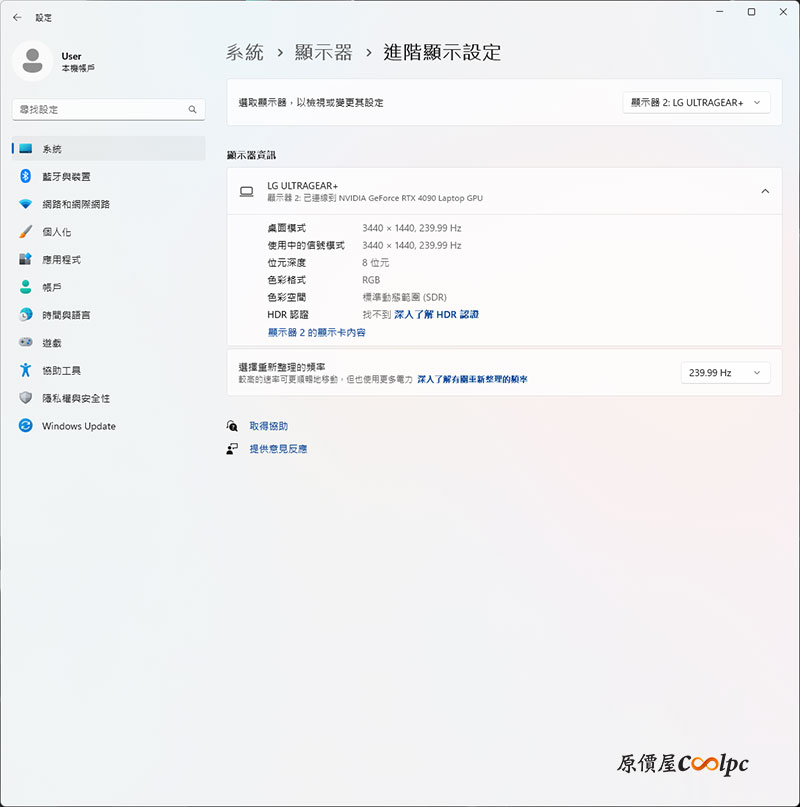Click the shield icon for 隱私權與安全性
The image size is (800, 807).
pyautogui.click(x=26, y=398)
